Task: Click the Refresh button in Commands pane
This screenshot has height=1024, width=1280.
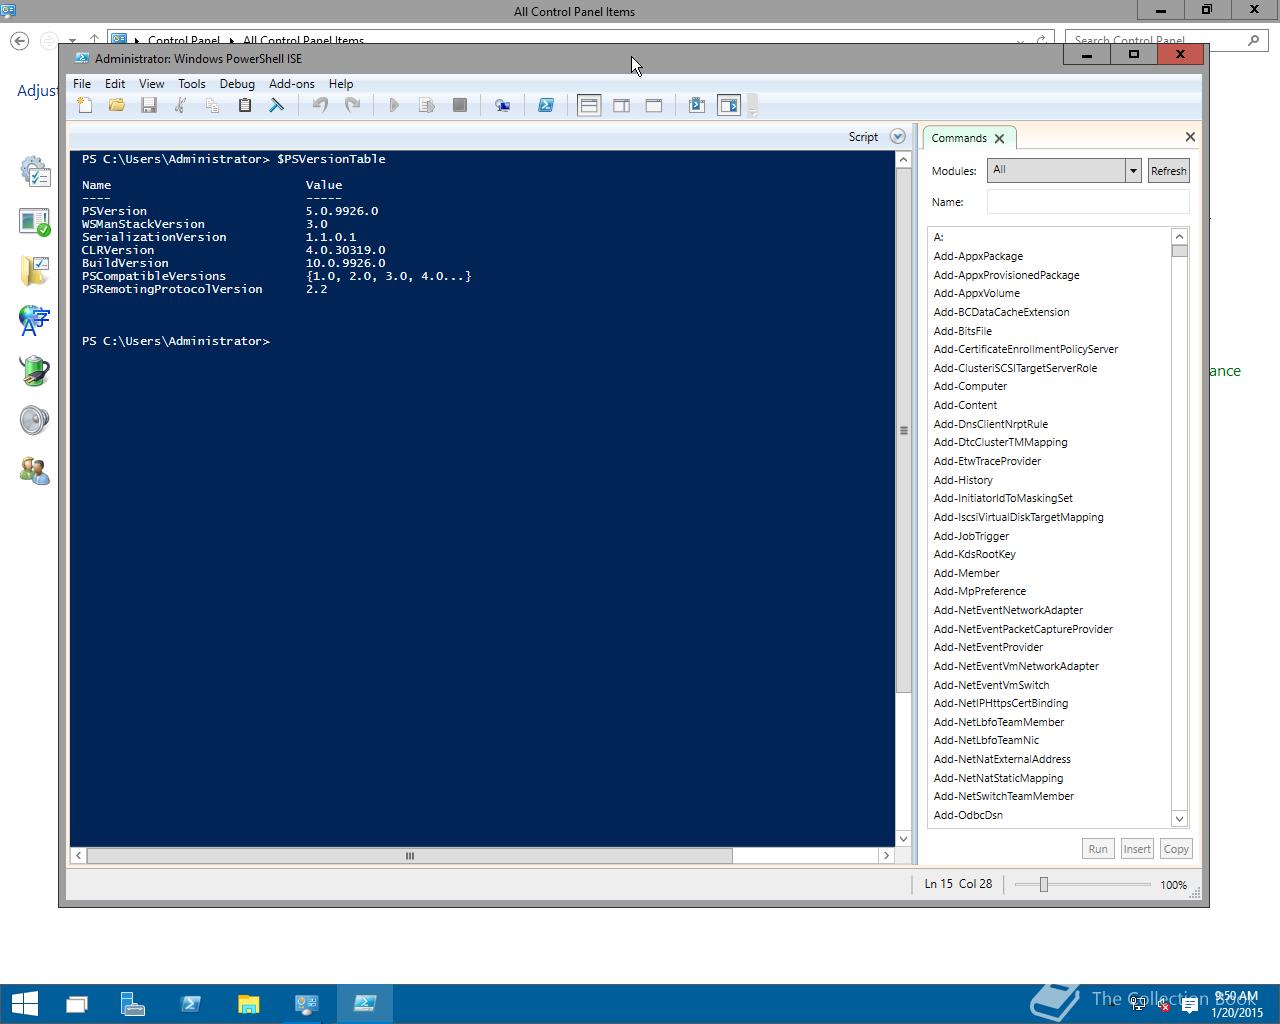Action: [1168, 170]
